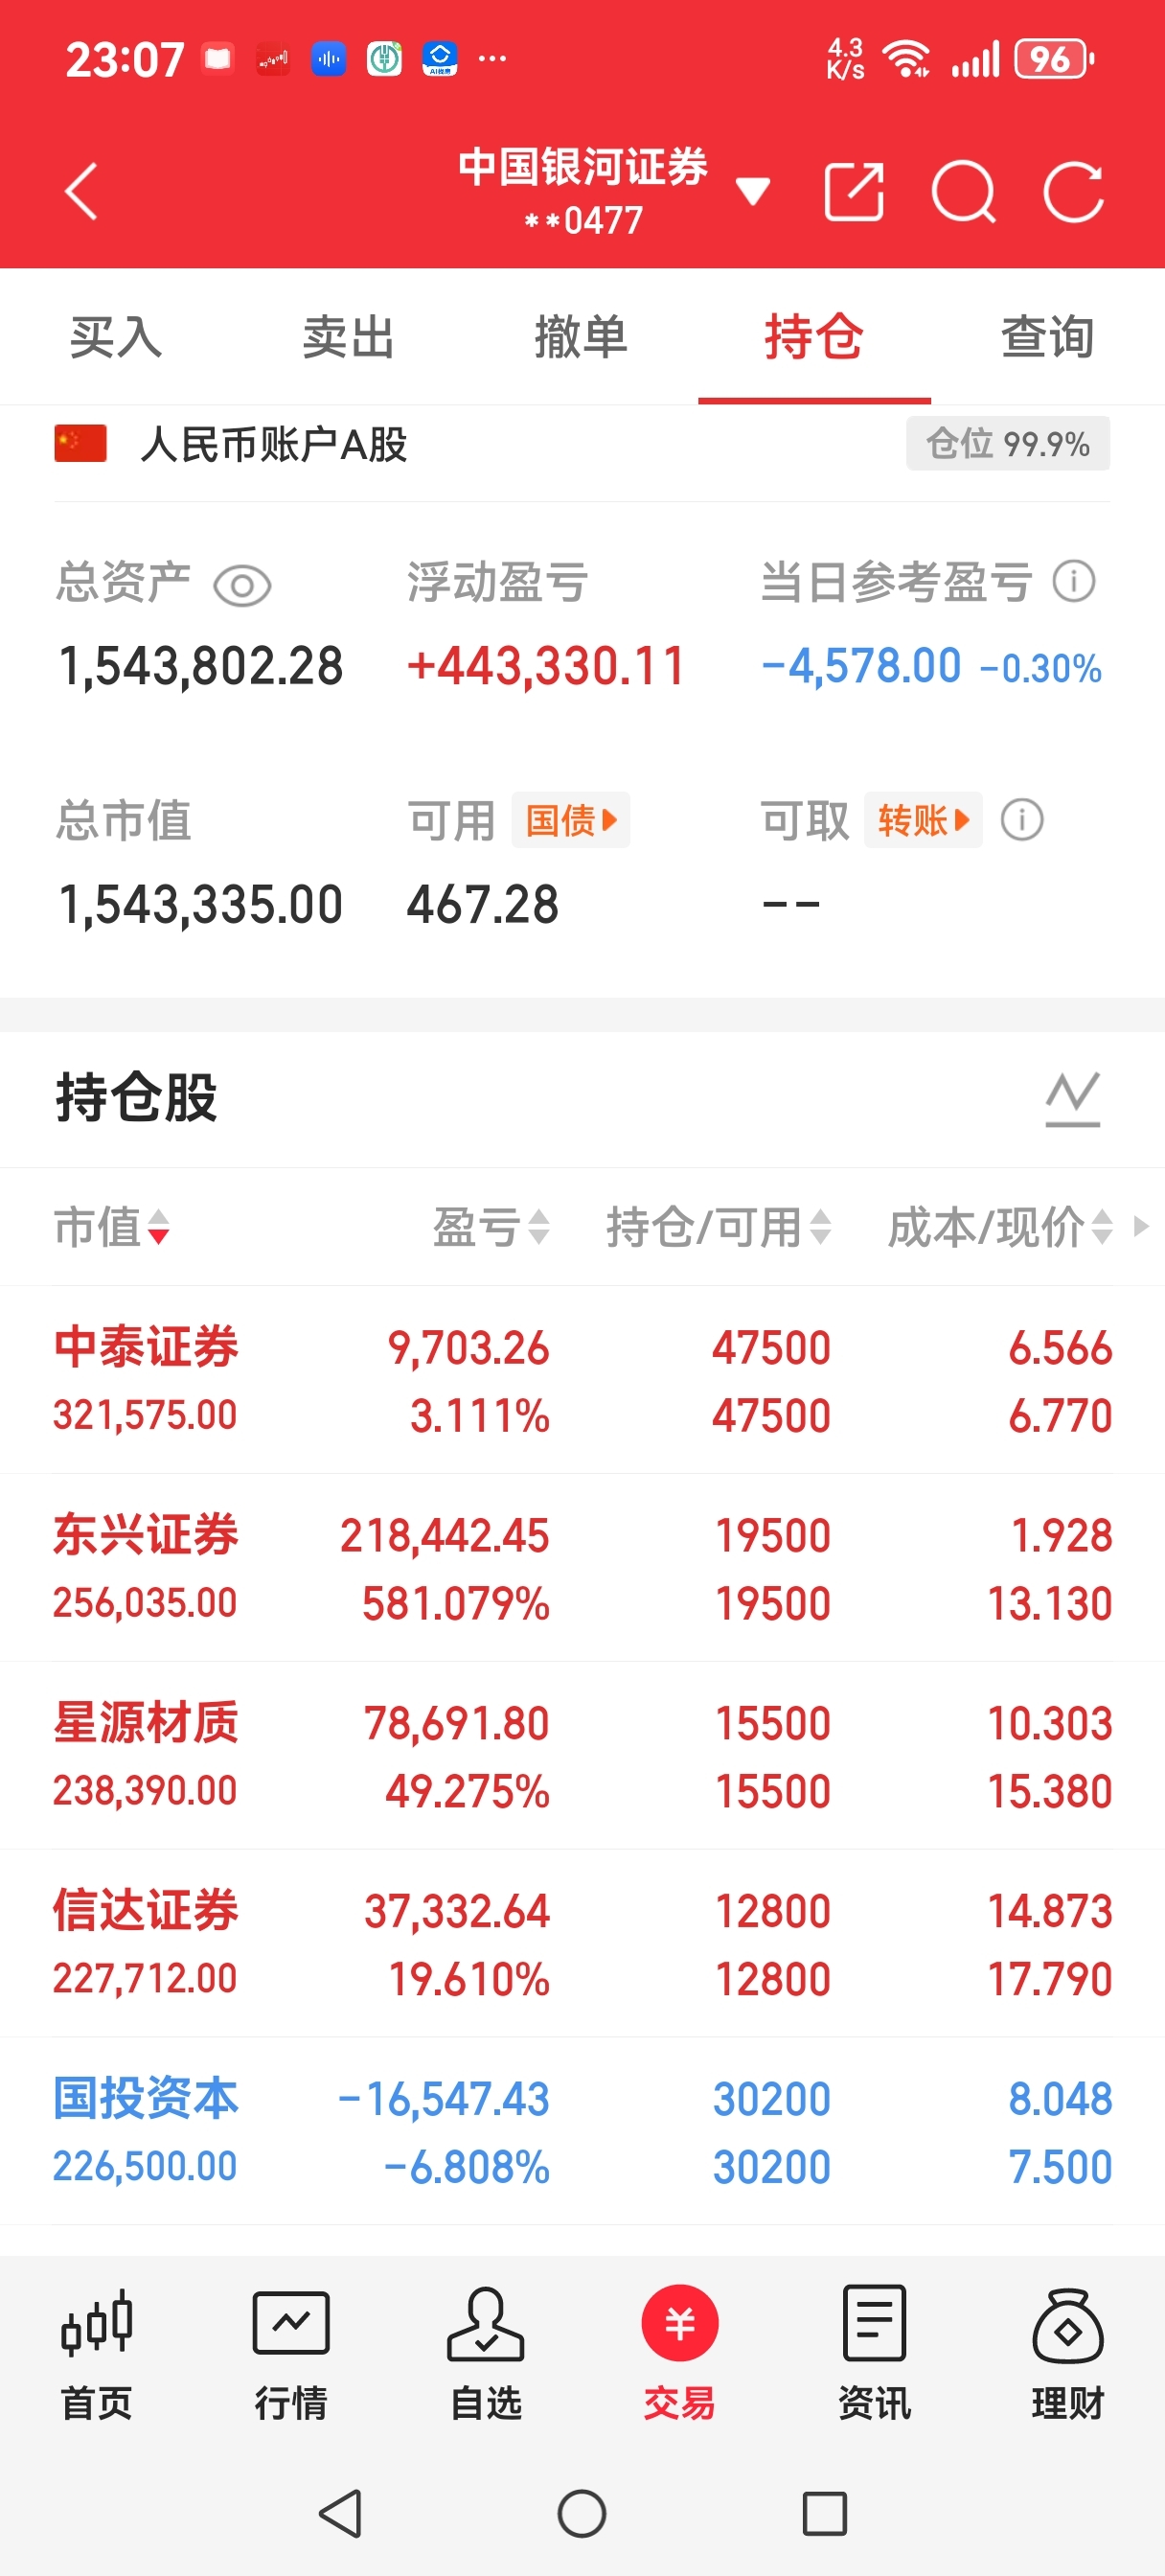The width and height of the screenshot is (1165, 2576).
Task: Tap the back arrow icon
Action: (x=82, y=191)
